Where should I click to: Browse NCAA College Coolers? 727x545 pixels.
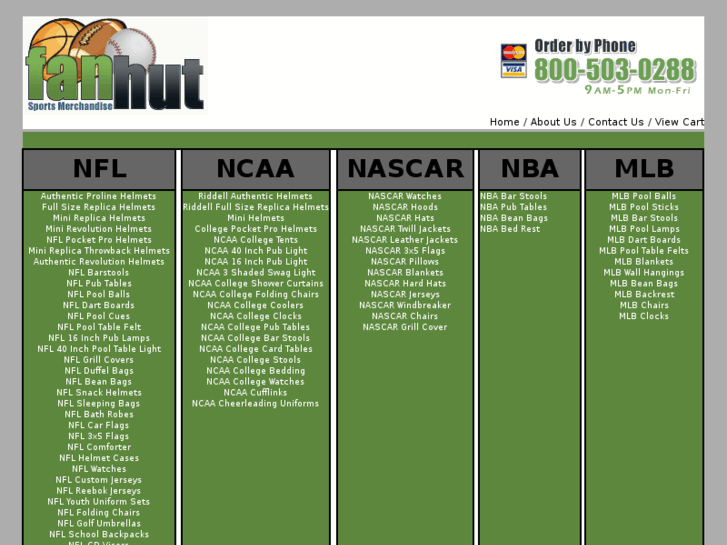pos(255,305)
